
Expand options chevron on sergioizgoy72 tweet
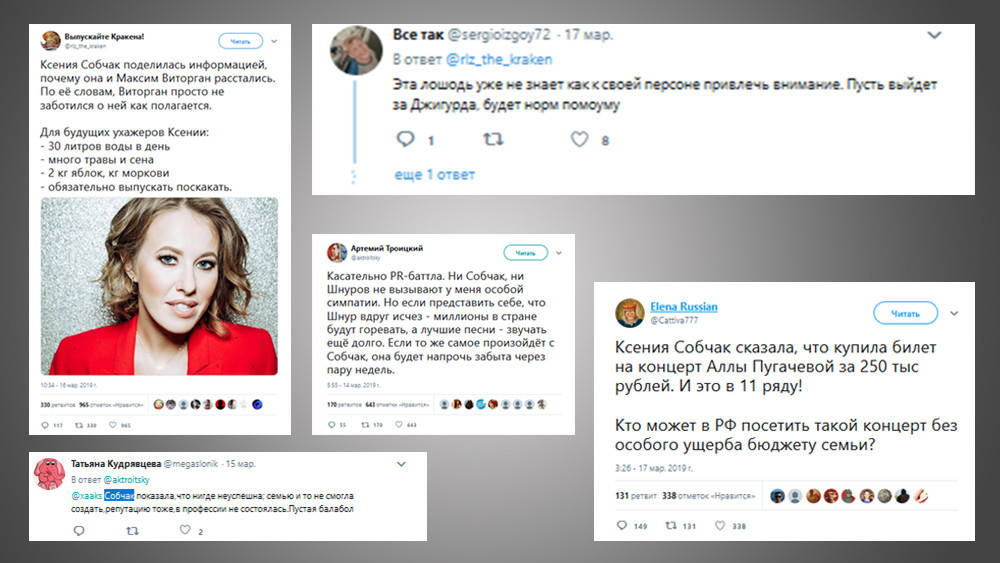[x=934, y=35]
